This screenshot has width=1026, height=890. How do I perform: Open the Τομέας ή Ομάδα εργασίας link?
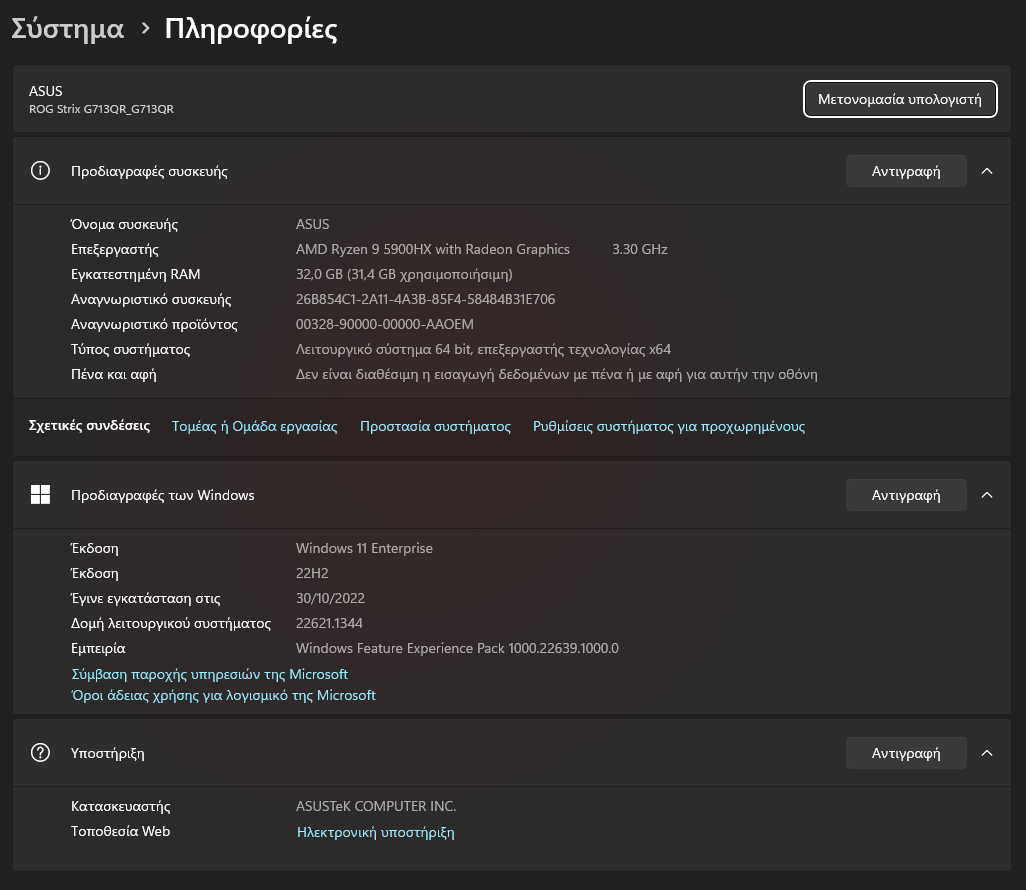[255, 426]
